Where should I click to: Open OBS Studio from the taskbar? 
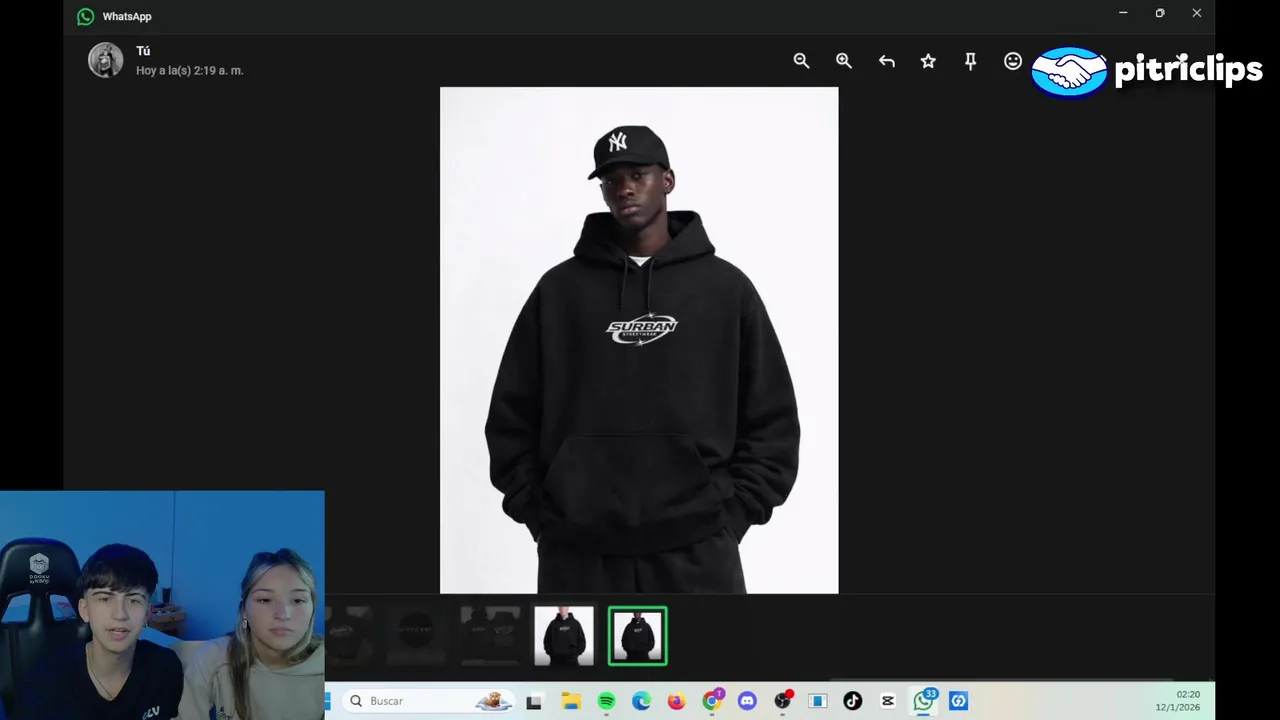pyautogui.click(x=783, y=701)
